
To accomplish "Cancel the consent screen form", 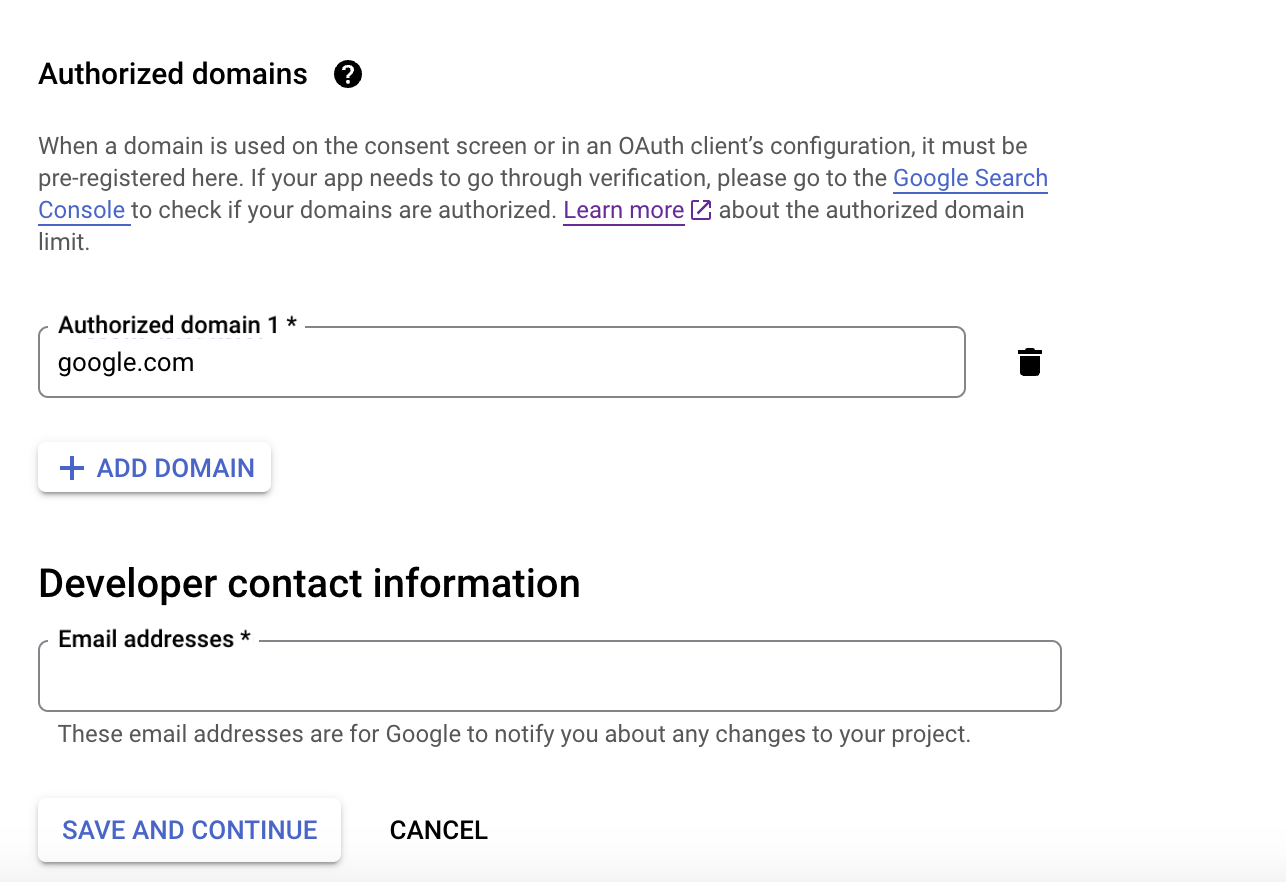I will pyautogui.click(x=439, y=830).
